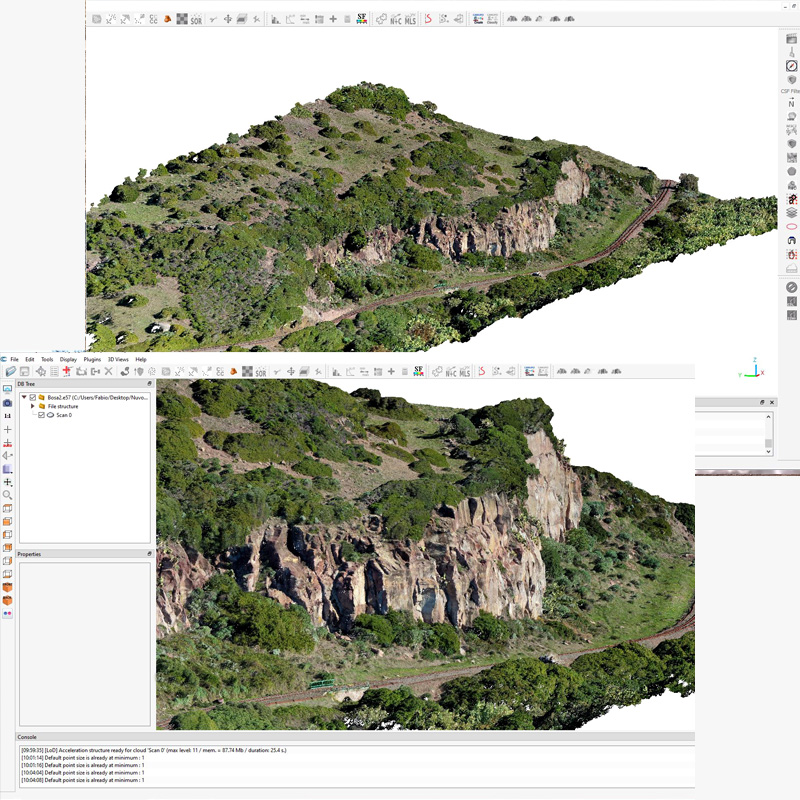Click the magnifier zoom icon in left sidebar

[x=7, y=495]
